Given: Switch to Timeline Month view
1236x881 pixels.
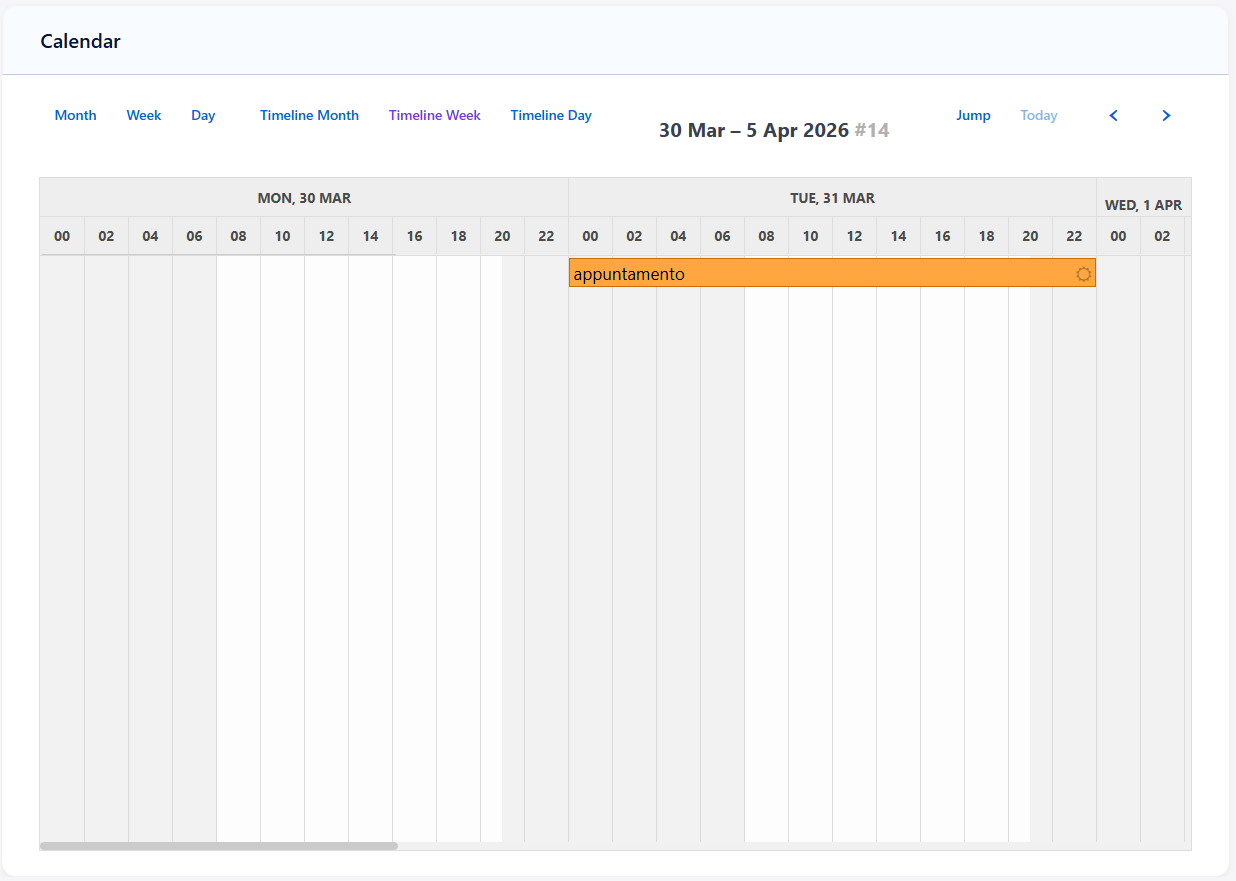Looking at the screenshot, I should 309,116.
